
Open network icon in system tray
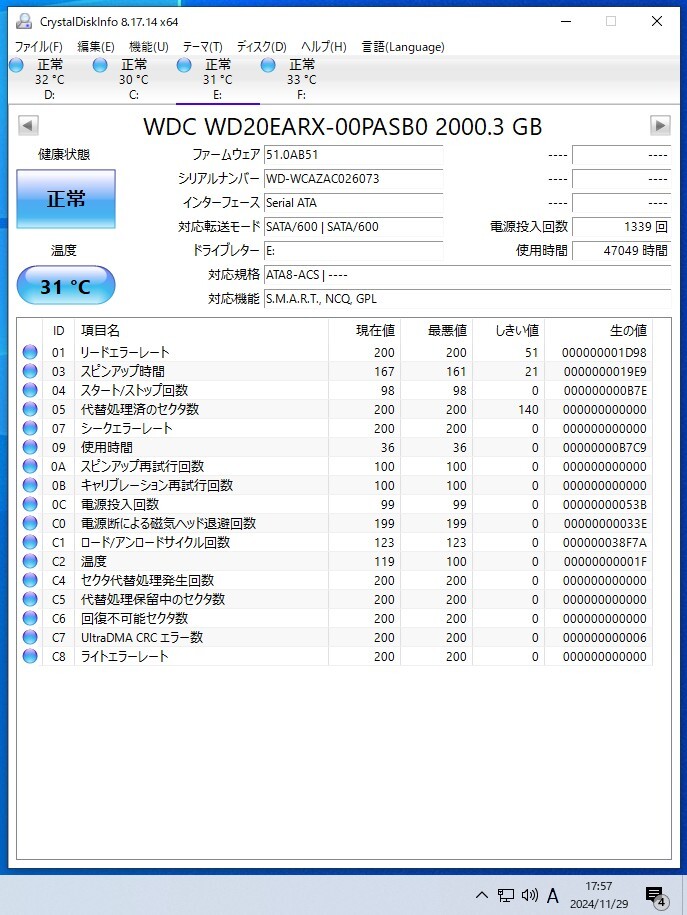[505, 895]
